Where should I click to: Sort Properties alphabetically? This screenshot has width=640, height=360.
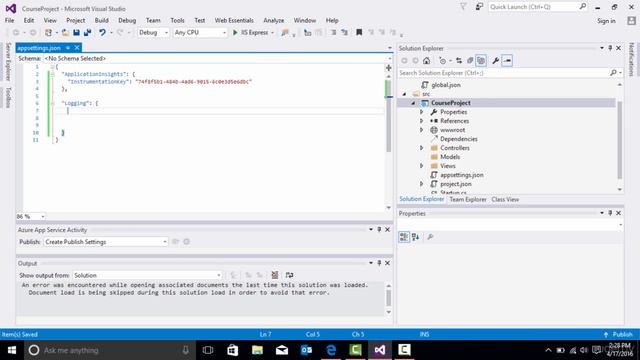416,237
